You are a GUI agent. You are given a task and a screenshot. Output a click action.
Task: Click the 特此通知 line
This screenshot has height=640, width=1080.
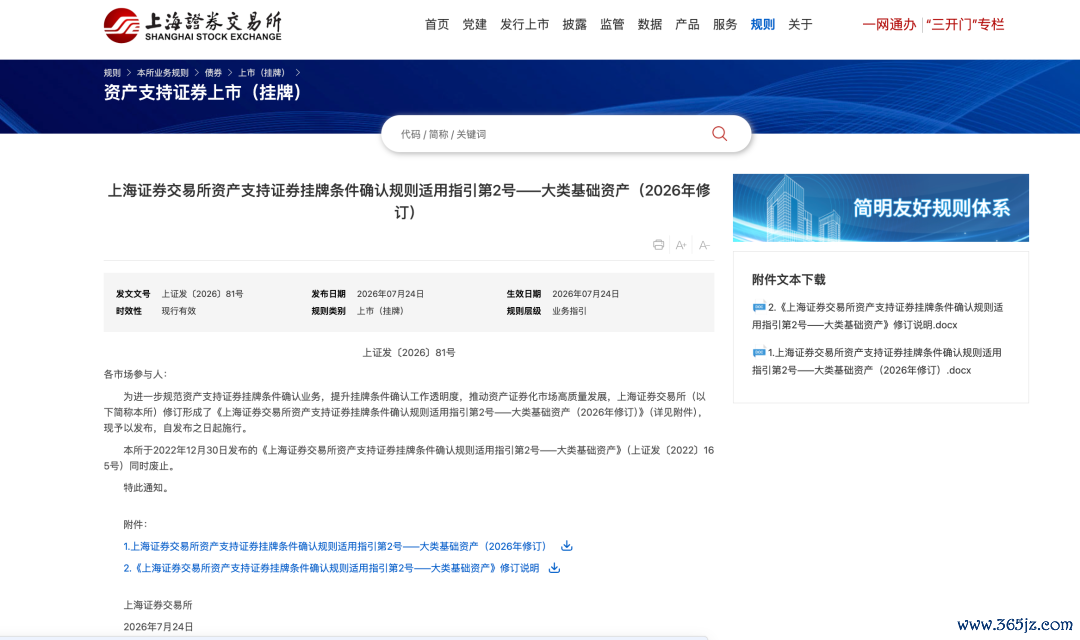pyautogui.click(x=146, y=487)
